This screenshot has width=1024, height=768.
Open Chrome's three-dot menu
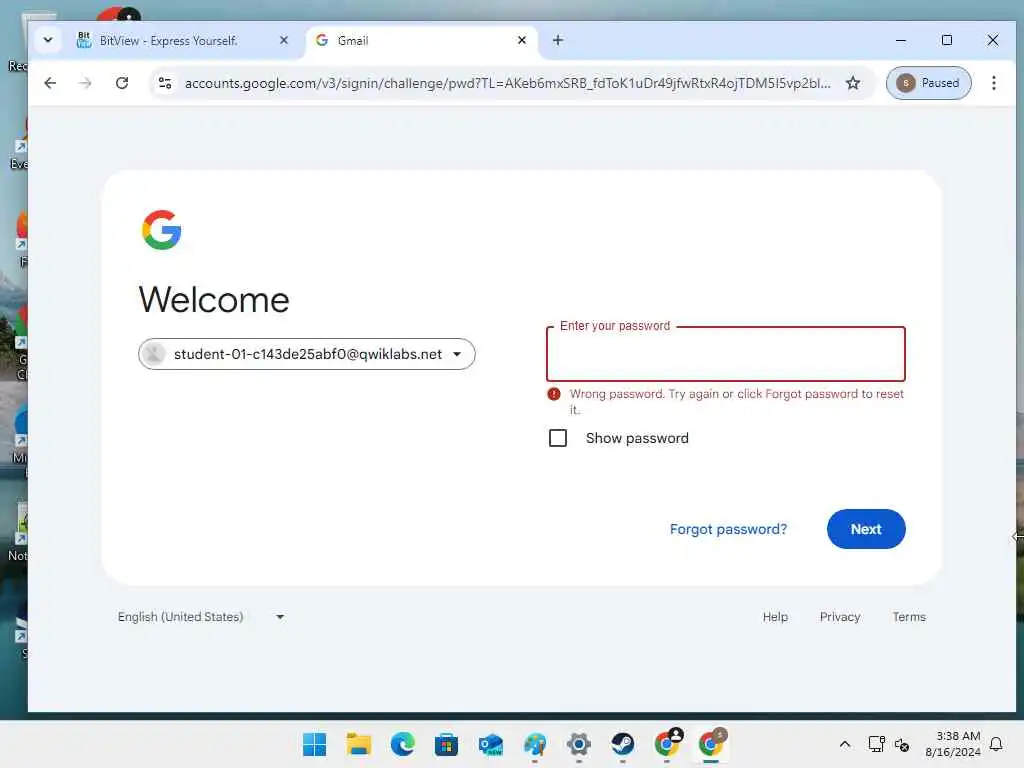[993, 83]
